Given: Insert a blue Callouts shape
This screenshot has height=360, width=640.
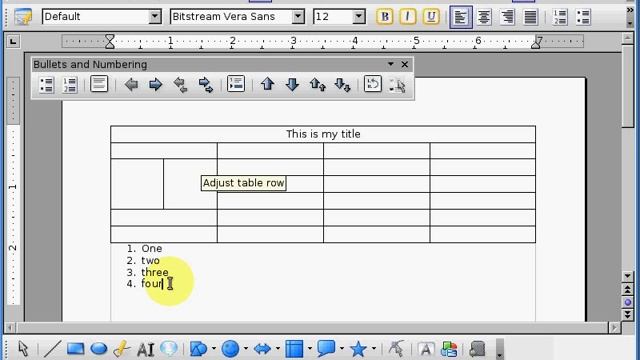Looking at the screenshot, I should point(326,349).
